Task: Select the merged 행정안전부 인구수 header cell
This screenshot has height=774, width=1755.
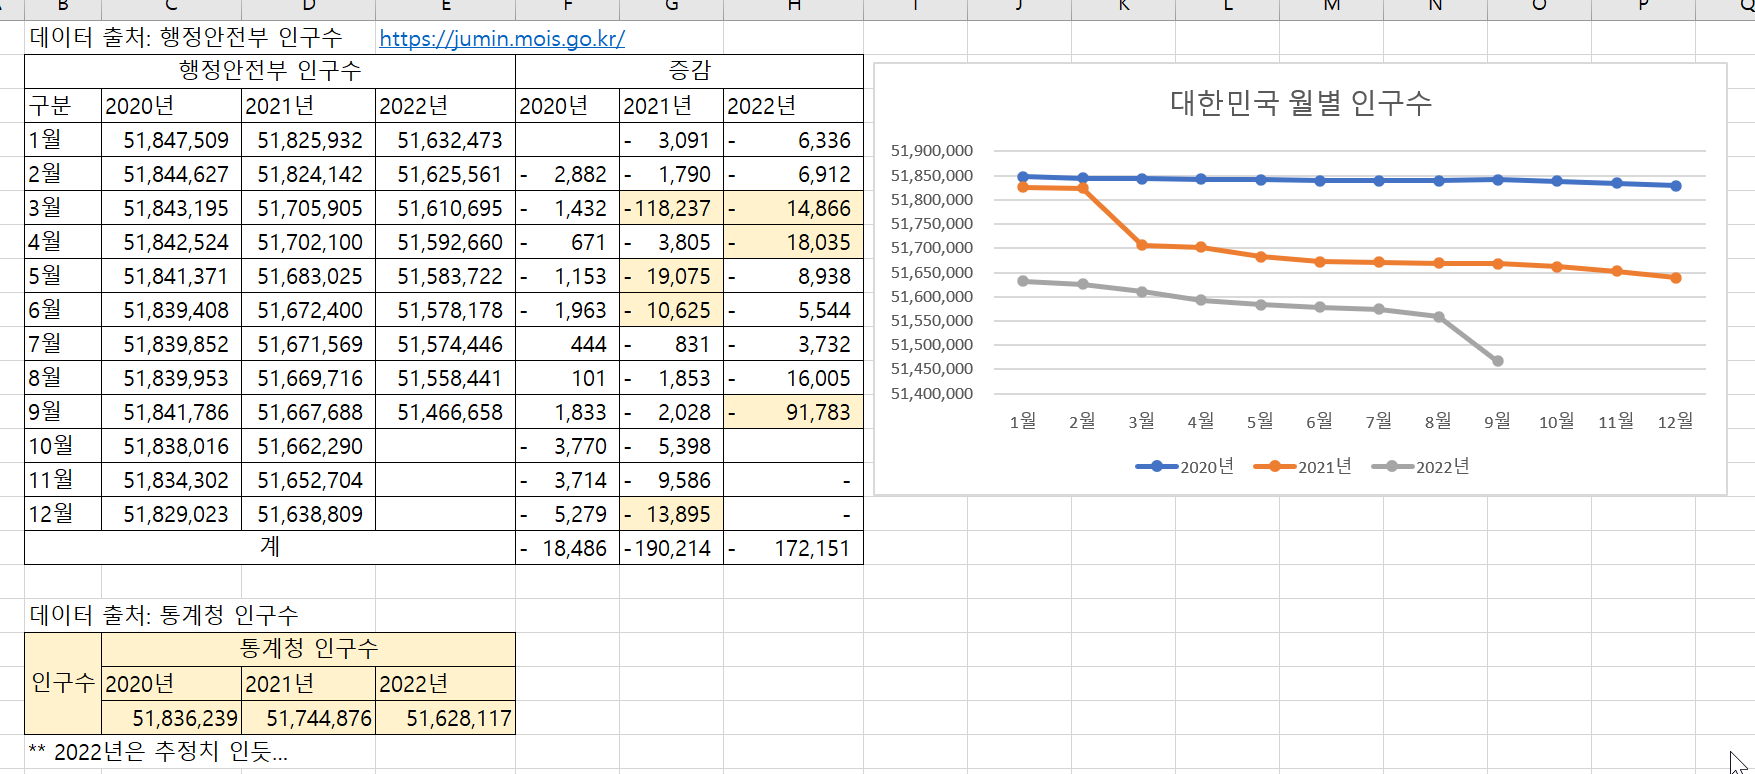Action: click(x=270, y=71)
